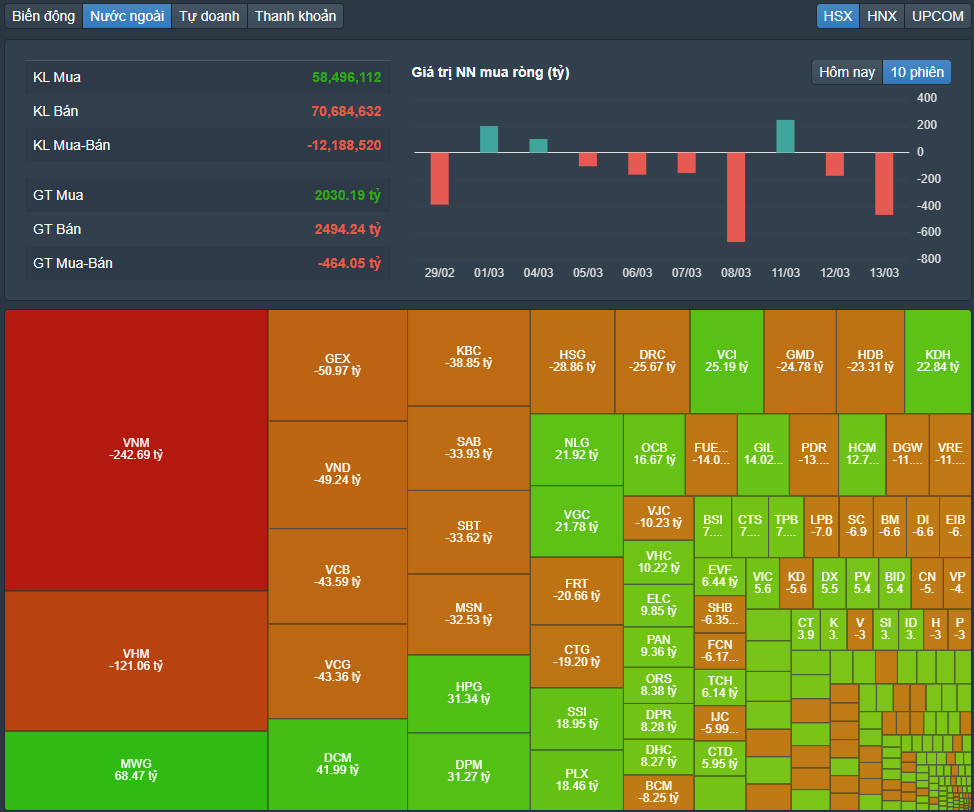Click the SAB -33.93 tỷ tile

(468, 449)
